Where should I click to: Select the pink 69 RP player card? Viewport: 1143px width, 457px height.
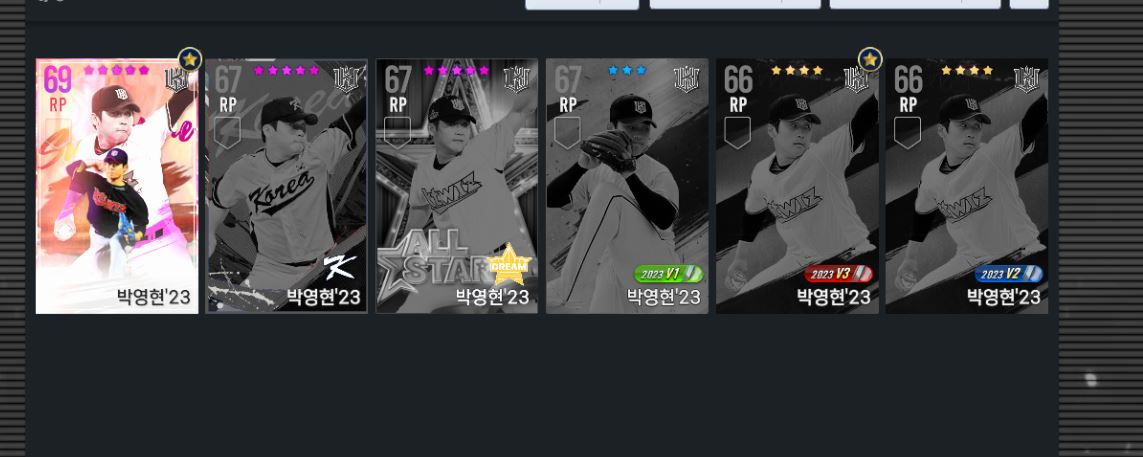coord(117,186)
